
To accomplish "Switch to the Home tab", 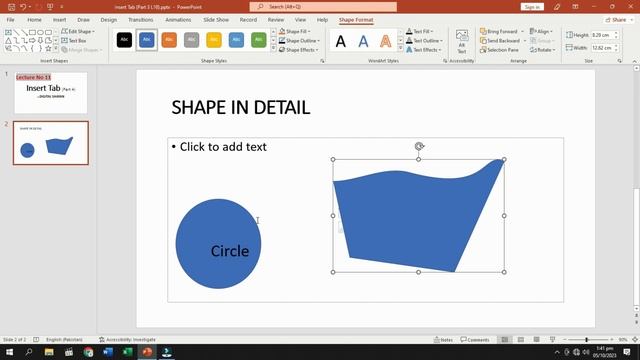I will pyautogui.click(x=34, y=20).
